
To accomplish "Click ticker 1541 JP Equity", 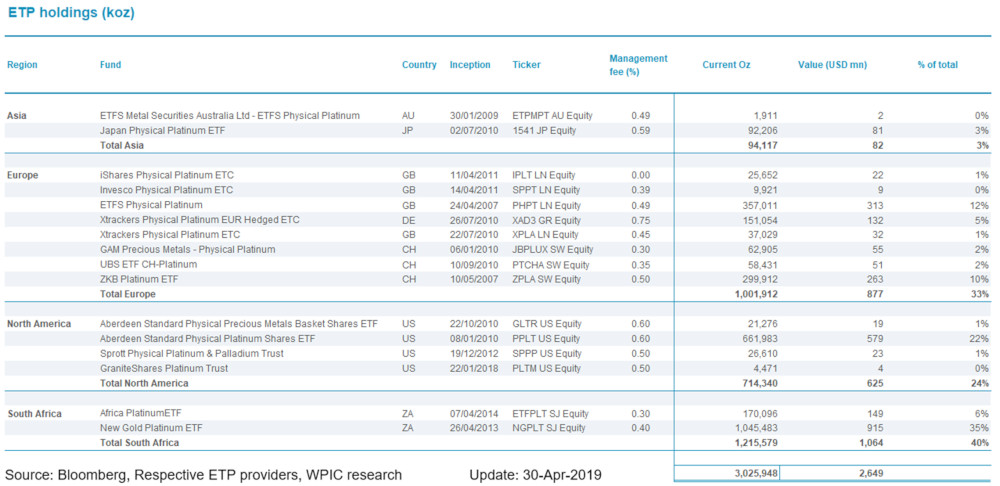I will [x=543, y=131].
